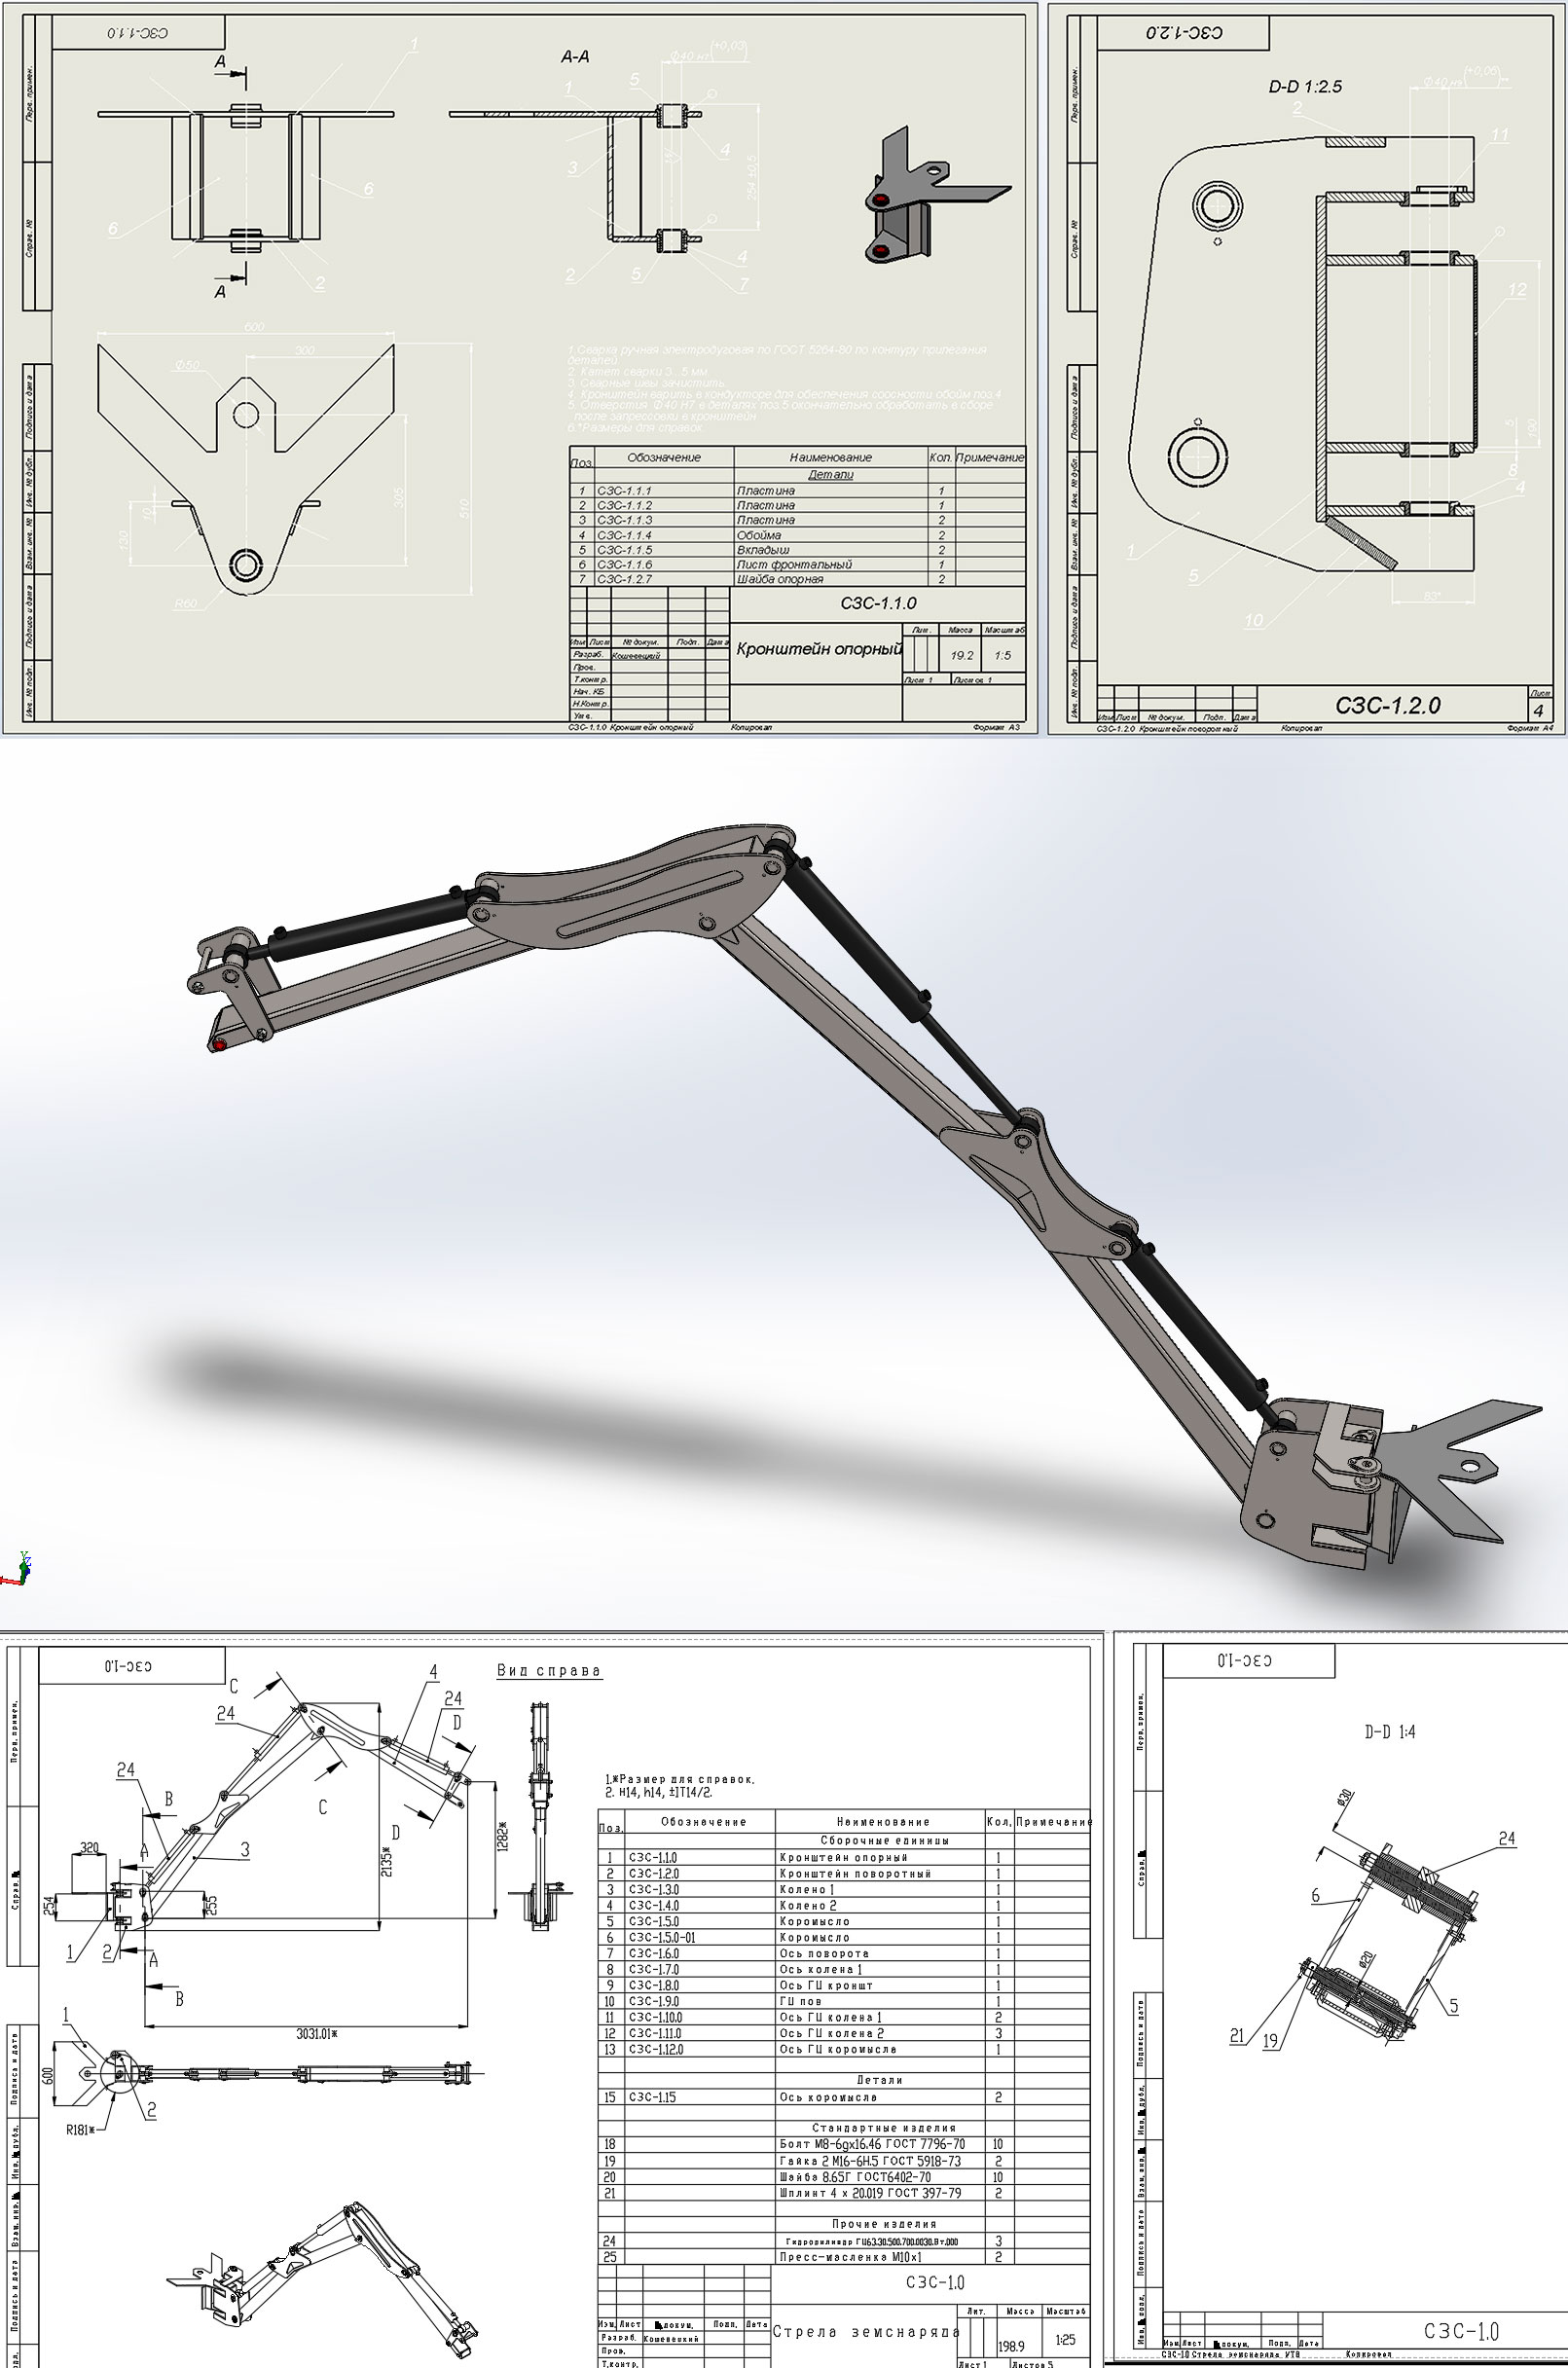Viewport: 1568px width, 2368px height.
Task: Click the welding note mentioning 'ГОСТ 5264-80'
Action: click(777, 354)
